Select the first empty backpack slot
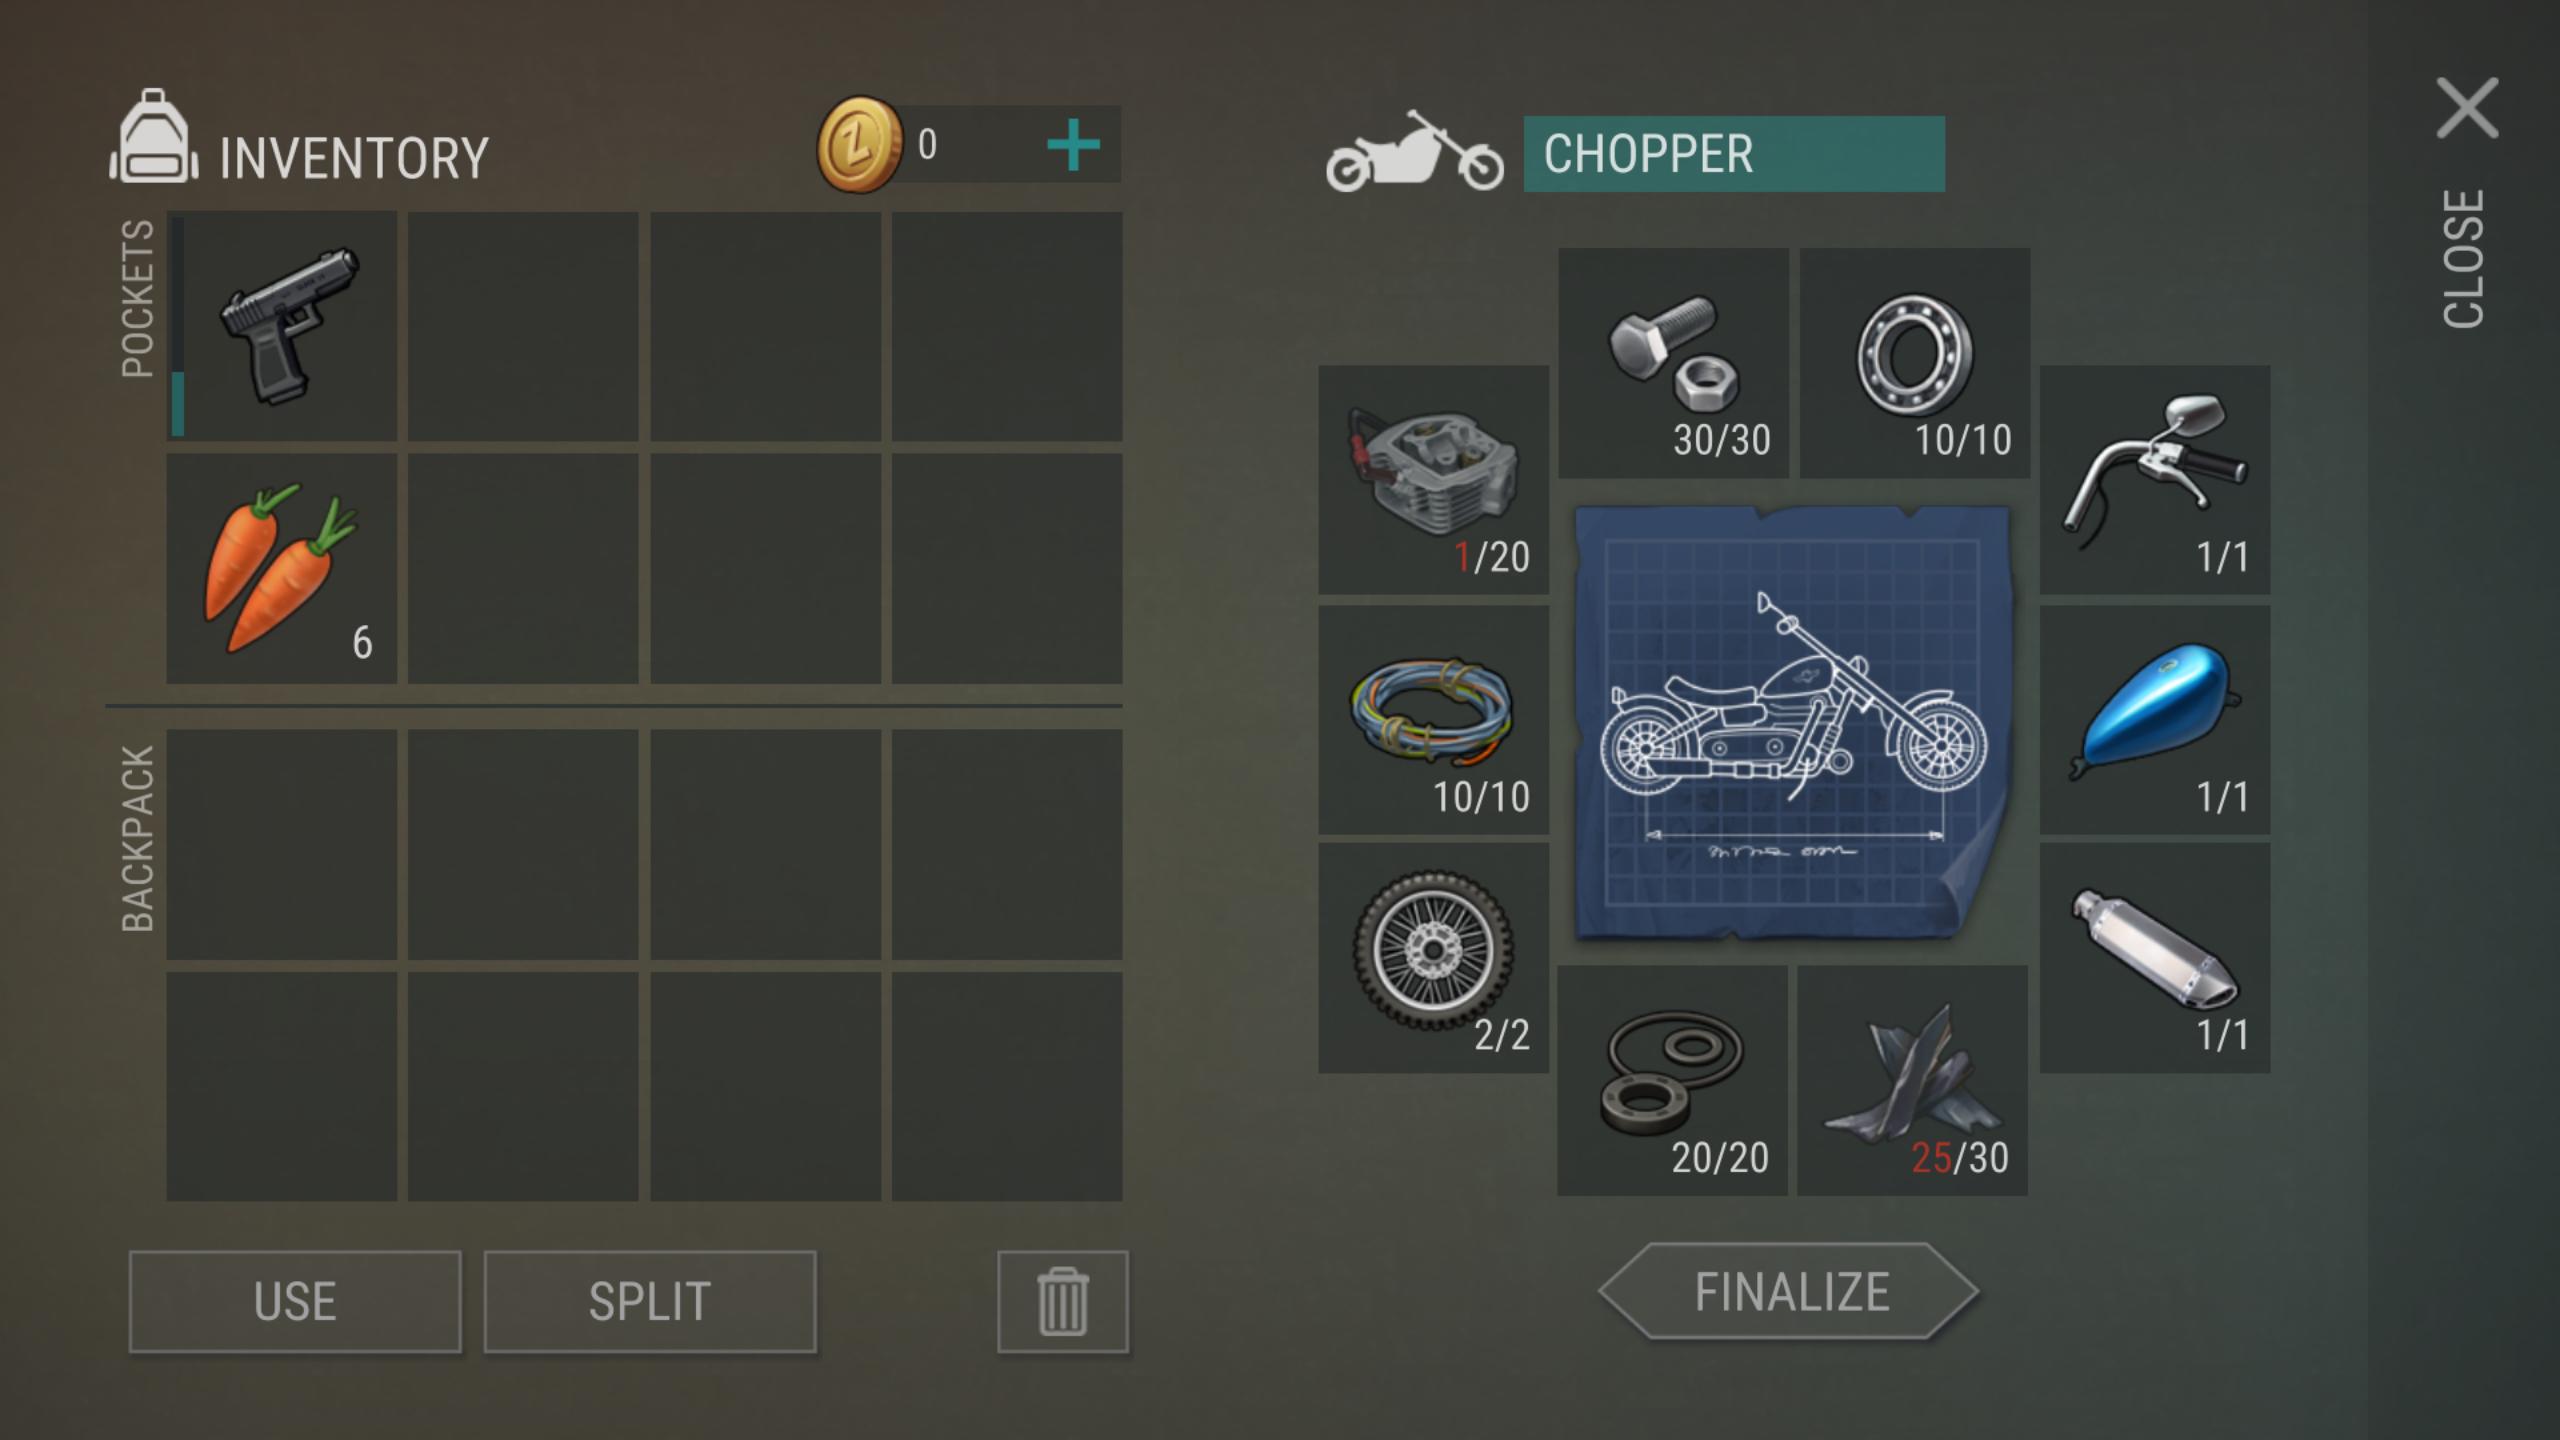 click(x=282, y=844)
